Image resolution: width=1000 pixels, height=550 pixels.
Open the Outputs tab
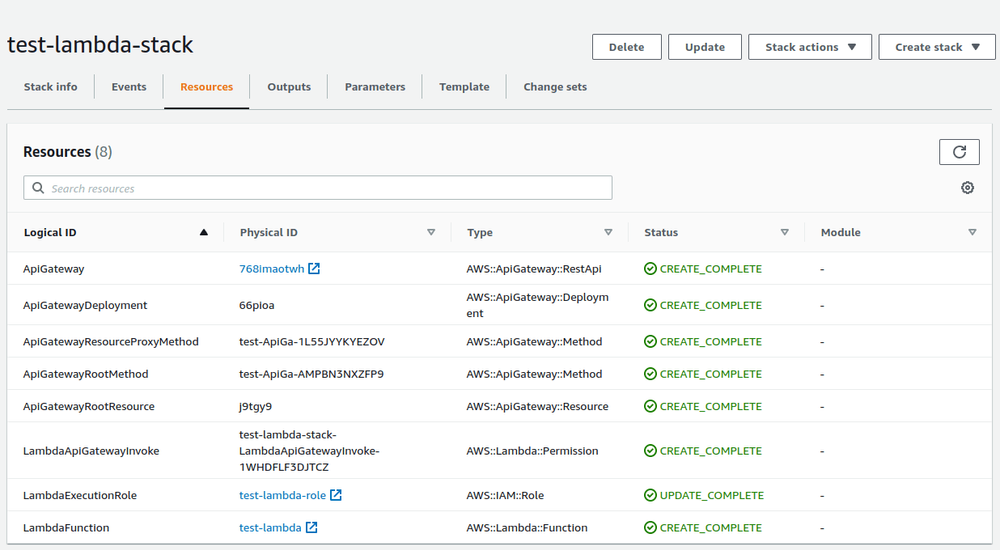[x=289, y=87]
